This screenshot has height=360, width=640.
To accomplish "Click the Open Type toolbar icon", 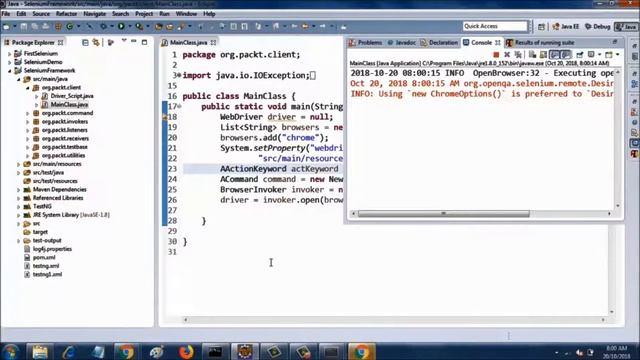I will 159,27.
